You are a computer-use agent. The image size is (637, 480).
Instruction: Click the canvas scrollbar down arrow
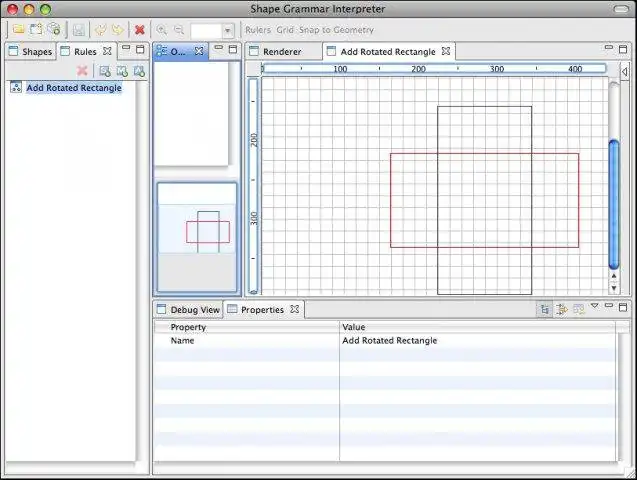click(x=614, y=288)
